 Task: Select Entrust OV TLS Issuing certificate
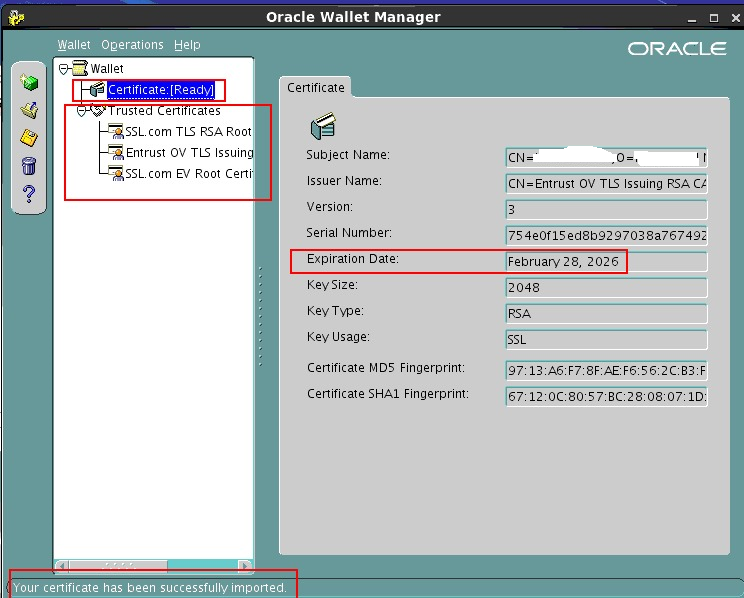click(x=188, y=153)
